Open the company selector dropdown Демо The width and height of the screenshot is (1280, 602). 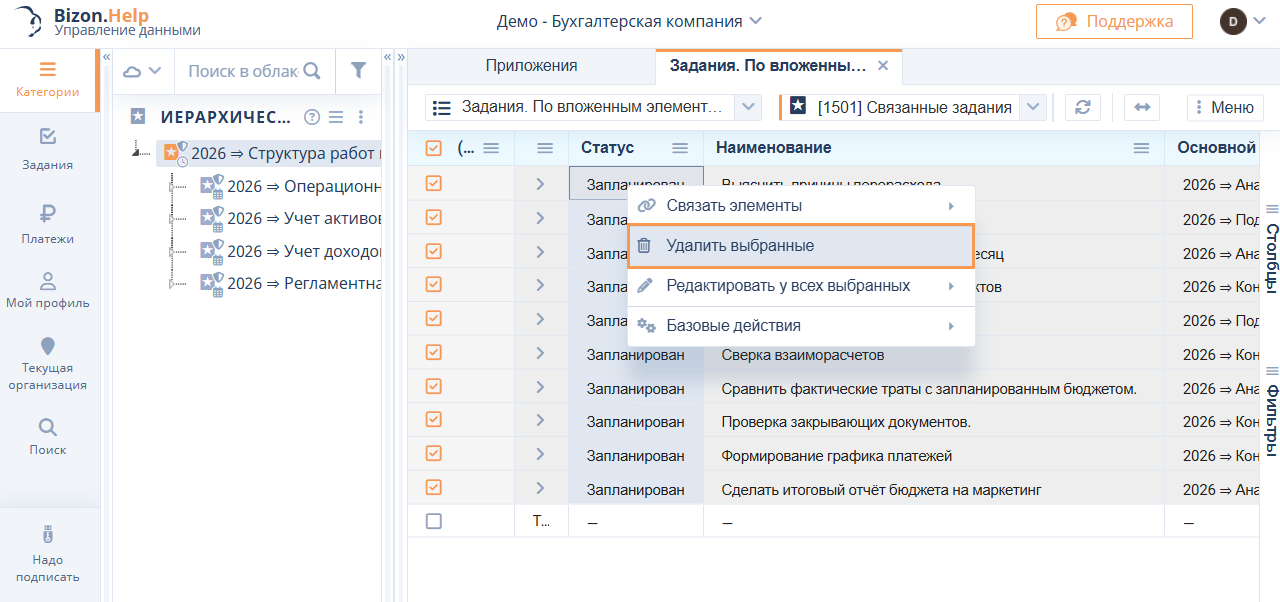629,21
